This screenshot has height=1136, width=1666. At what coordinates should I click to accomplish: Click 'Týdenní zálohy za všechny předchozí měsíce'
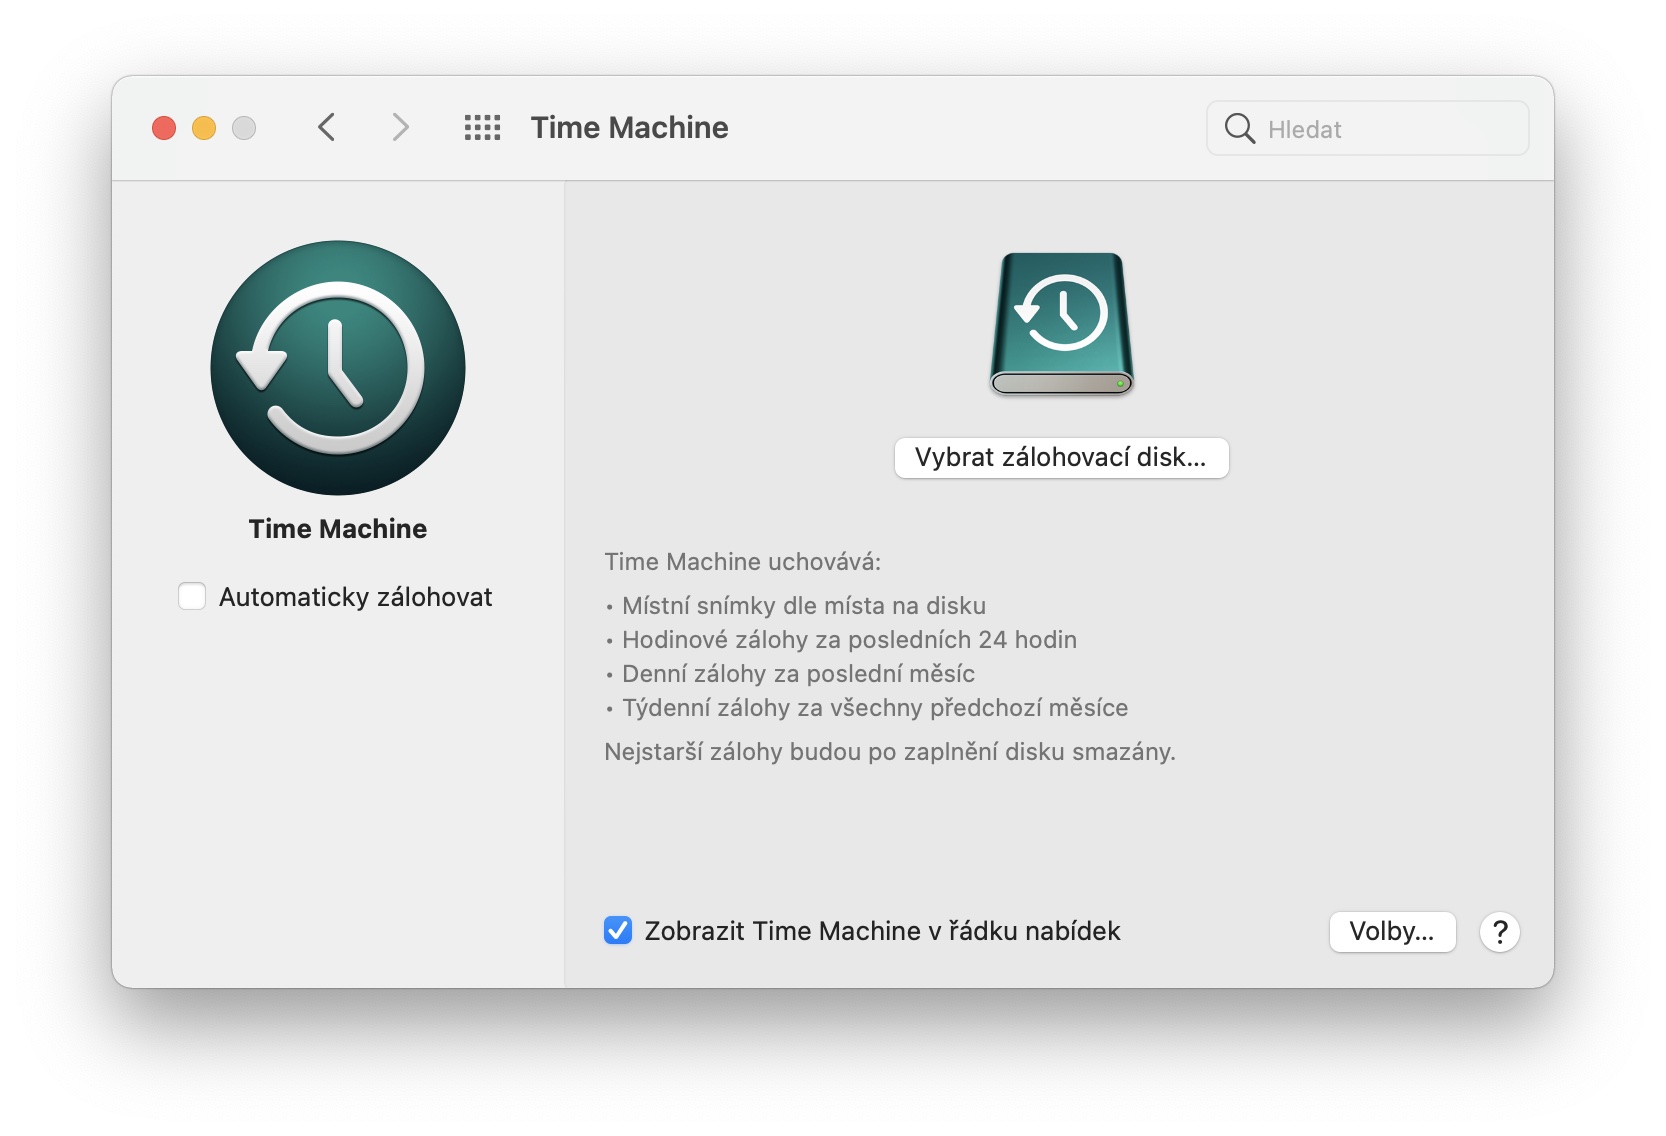point(875,708)
